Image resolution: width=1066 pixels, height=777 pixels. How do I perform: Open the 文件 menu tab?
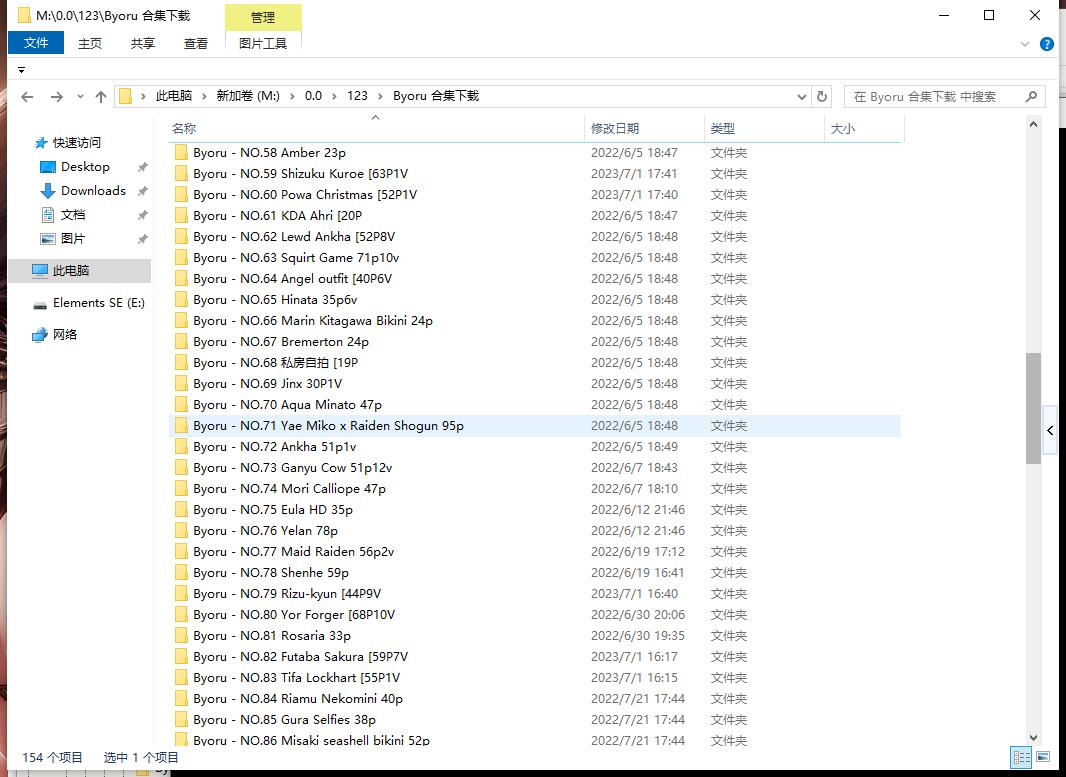(36, 43)
